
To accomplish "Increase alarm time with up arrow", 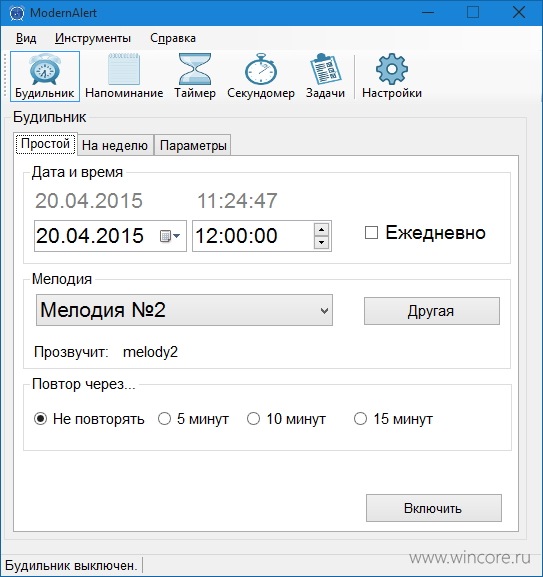I will (322, 230).
